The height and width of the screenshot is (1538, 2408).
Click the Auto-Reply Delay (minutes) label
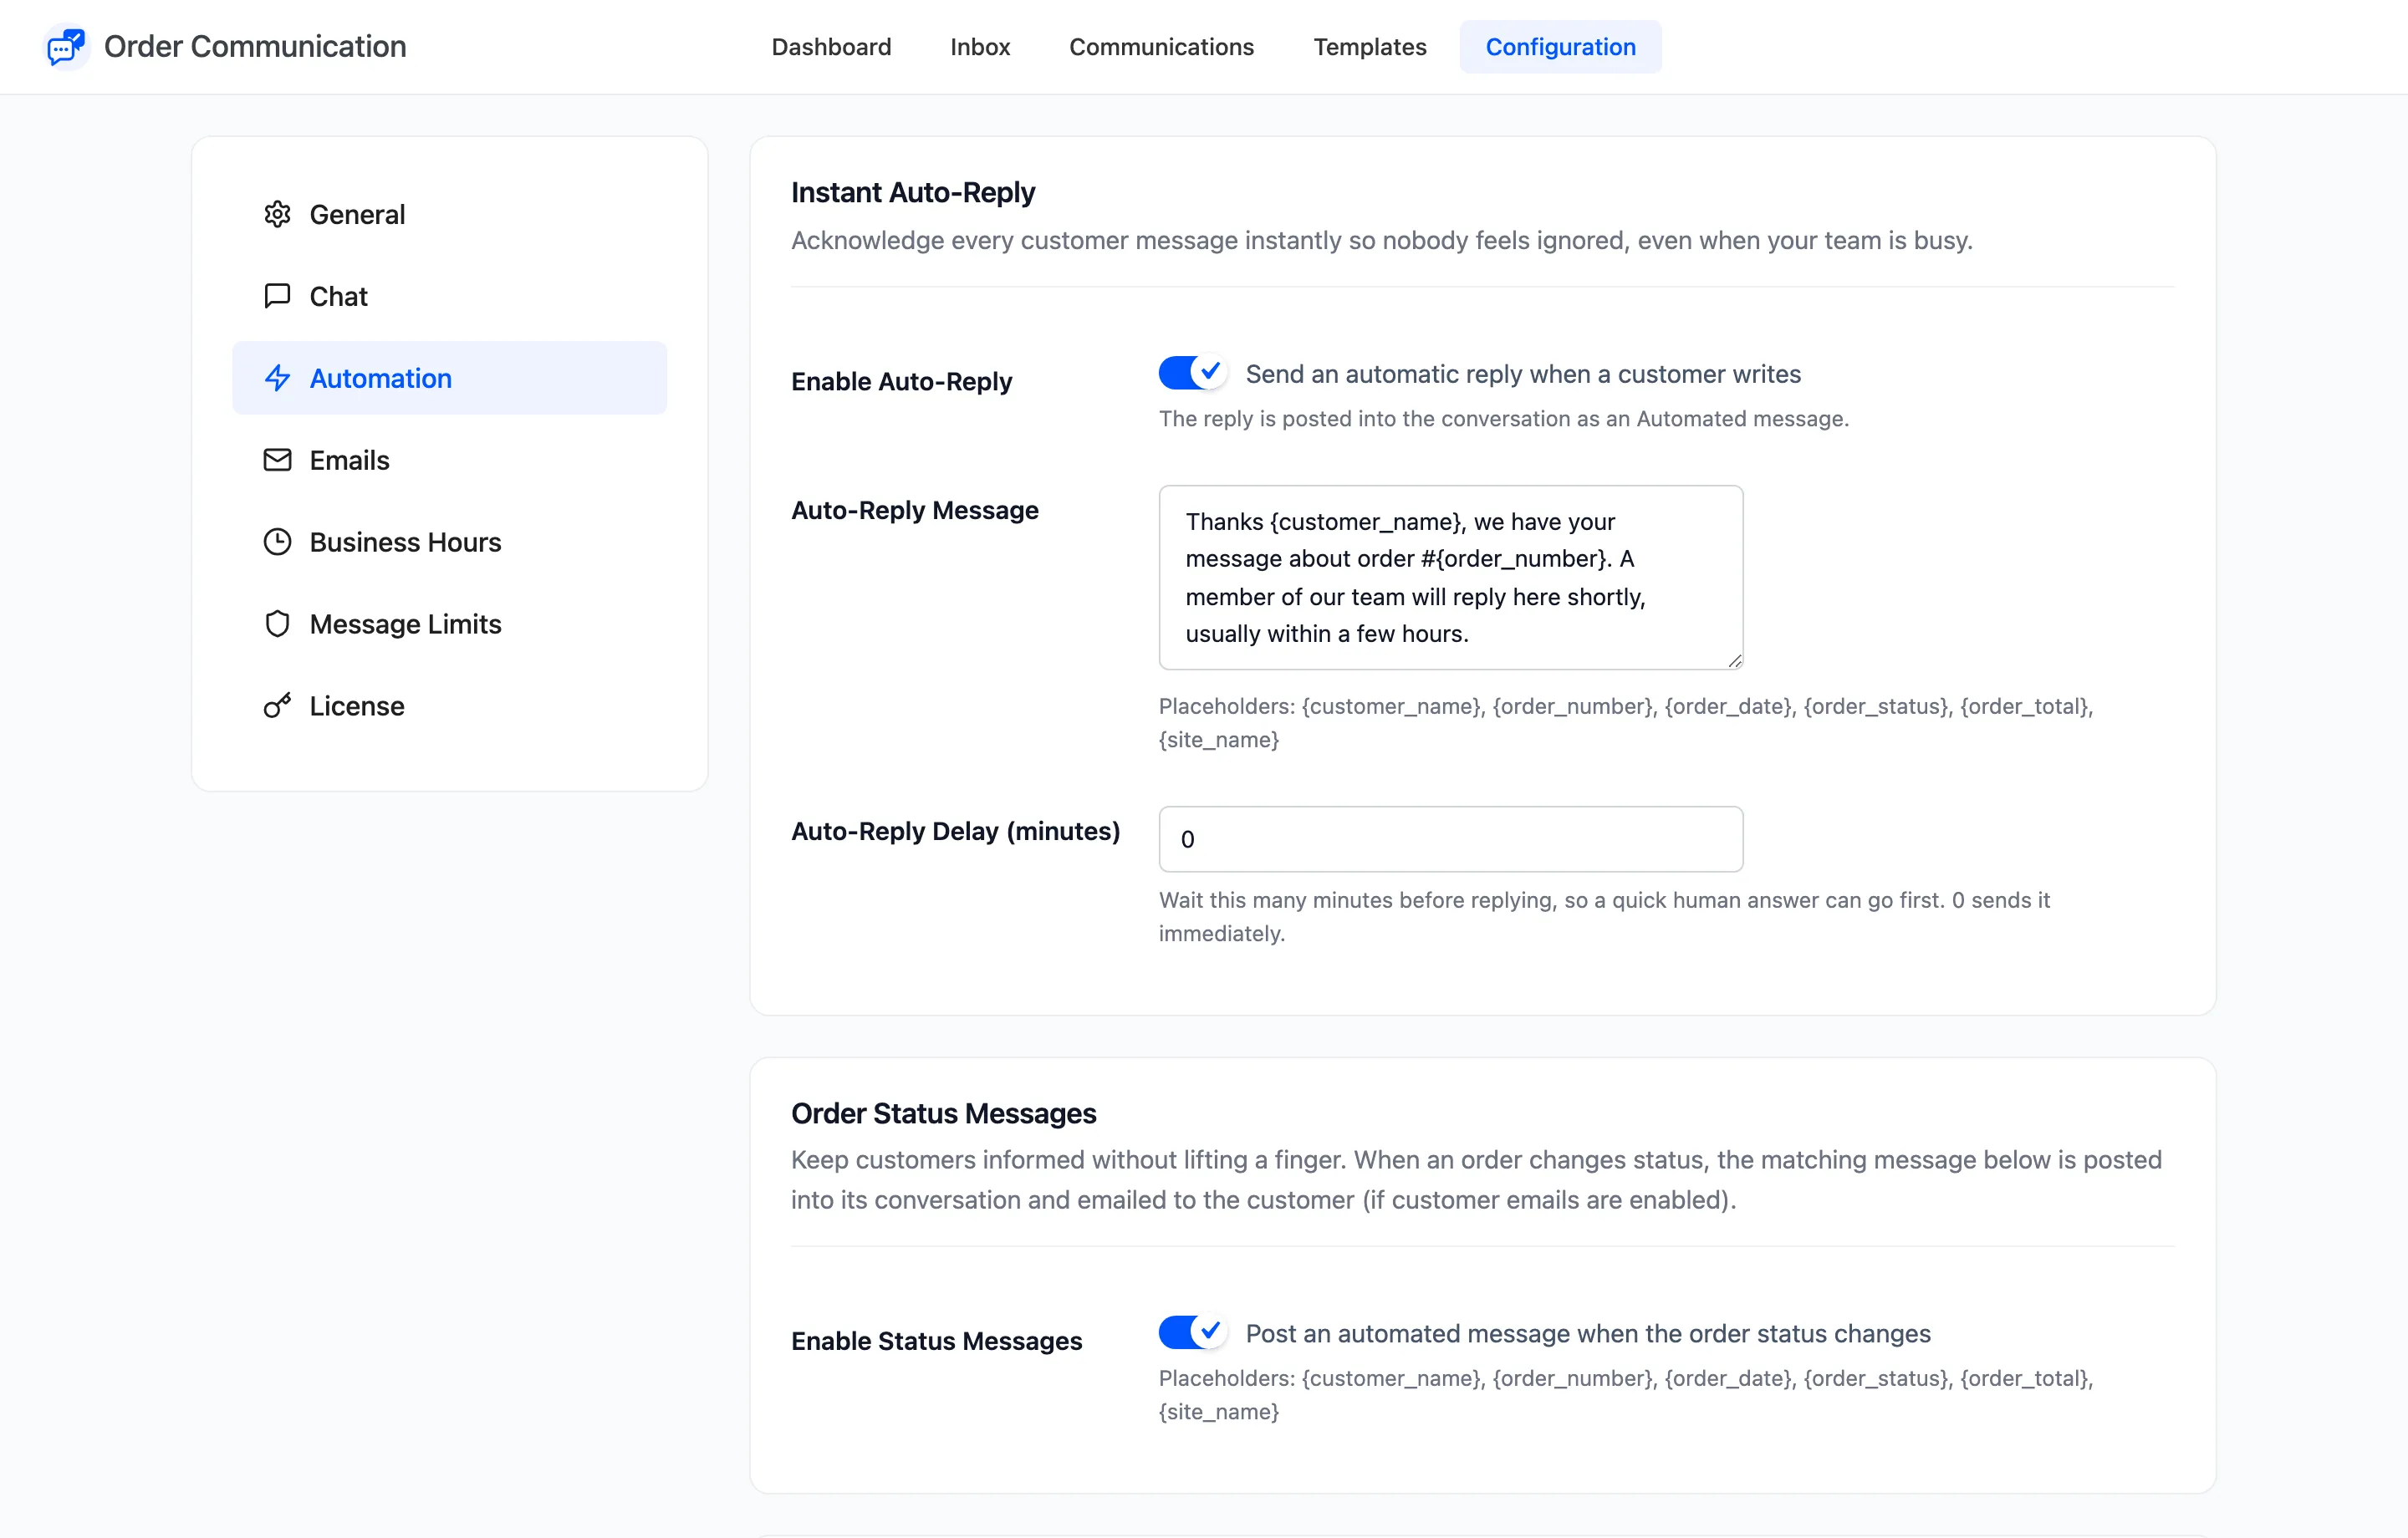(x=955, y=831)
